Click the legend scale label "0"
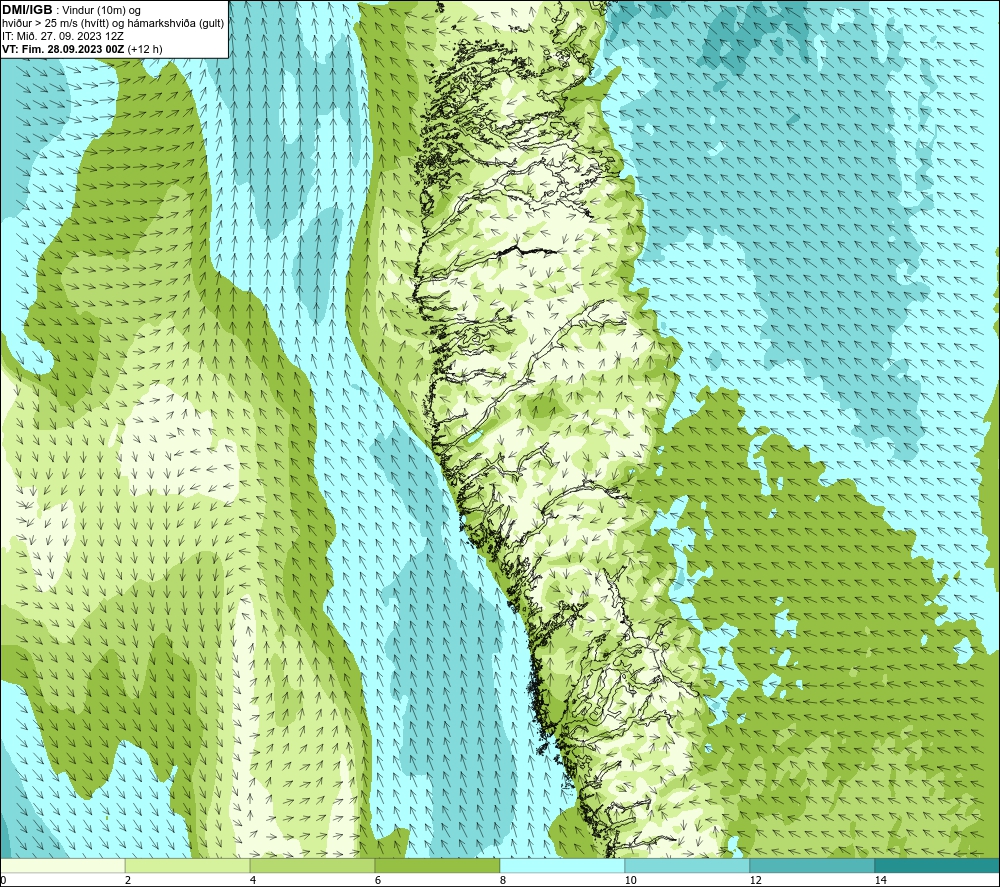Viewport: 1000px width, 887px height. tap(4, 881)
